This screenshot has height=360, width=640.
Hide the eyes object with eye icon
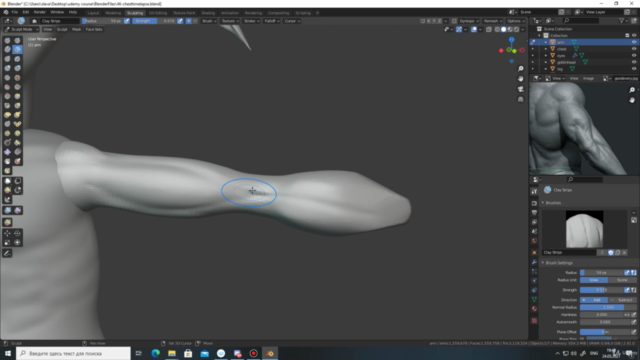click(634, 55)
